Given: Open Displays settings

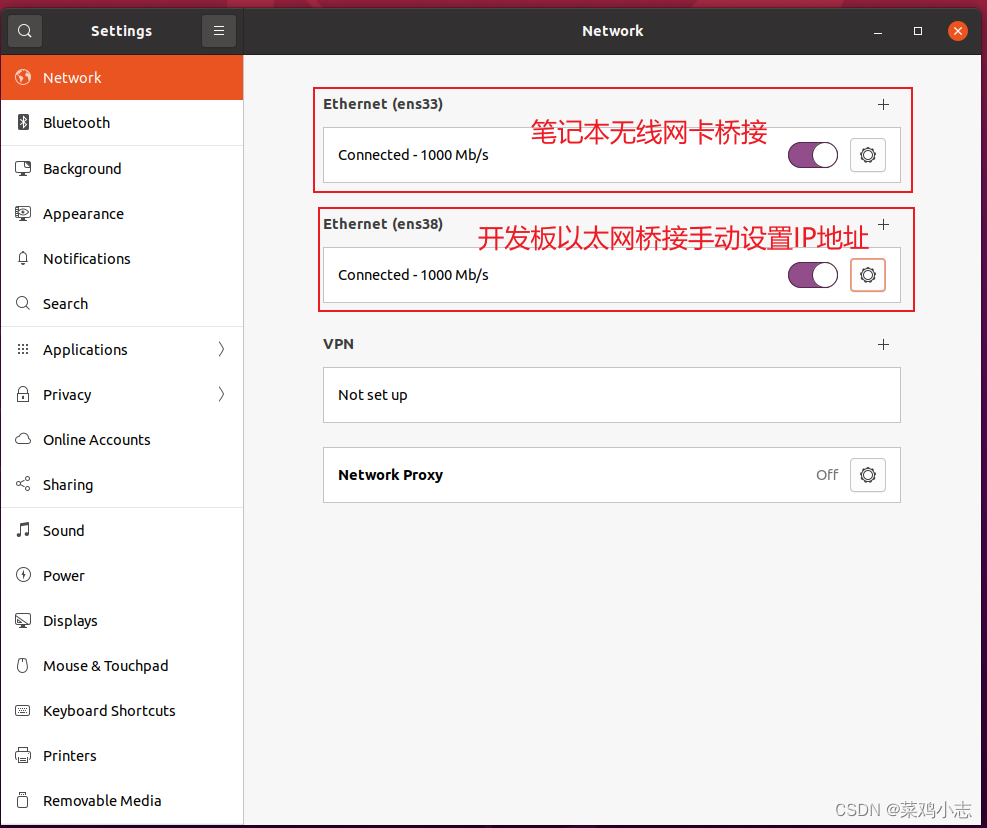Looking at the screenshot, I should [x=122, y=621].
